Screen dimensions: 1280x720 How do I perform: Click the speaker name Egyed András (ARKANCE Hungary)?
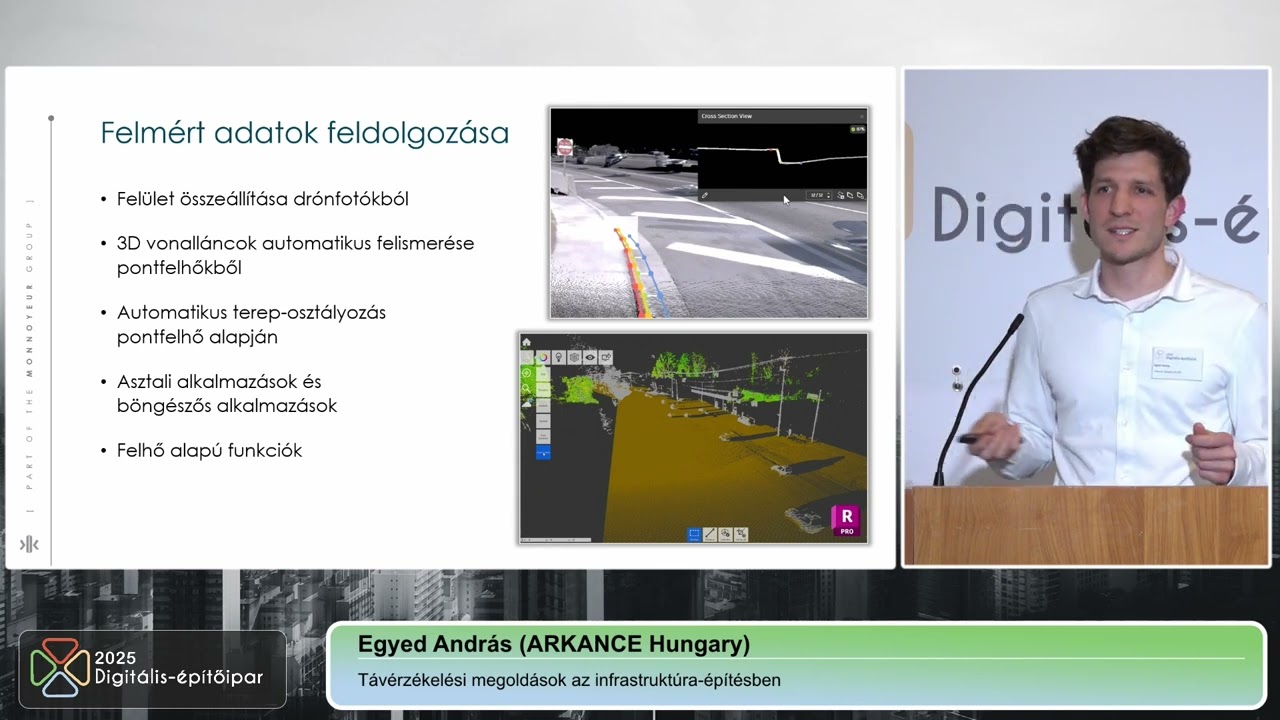click(x=554, y=644)
